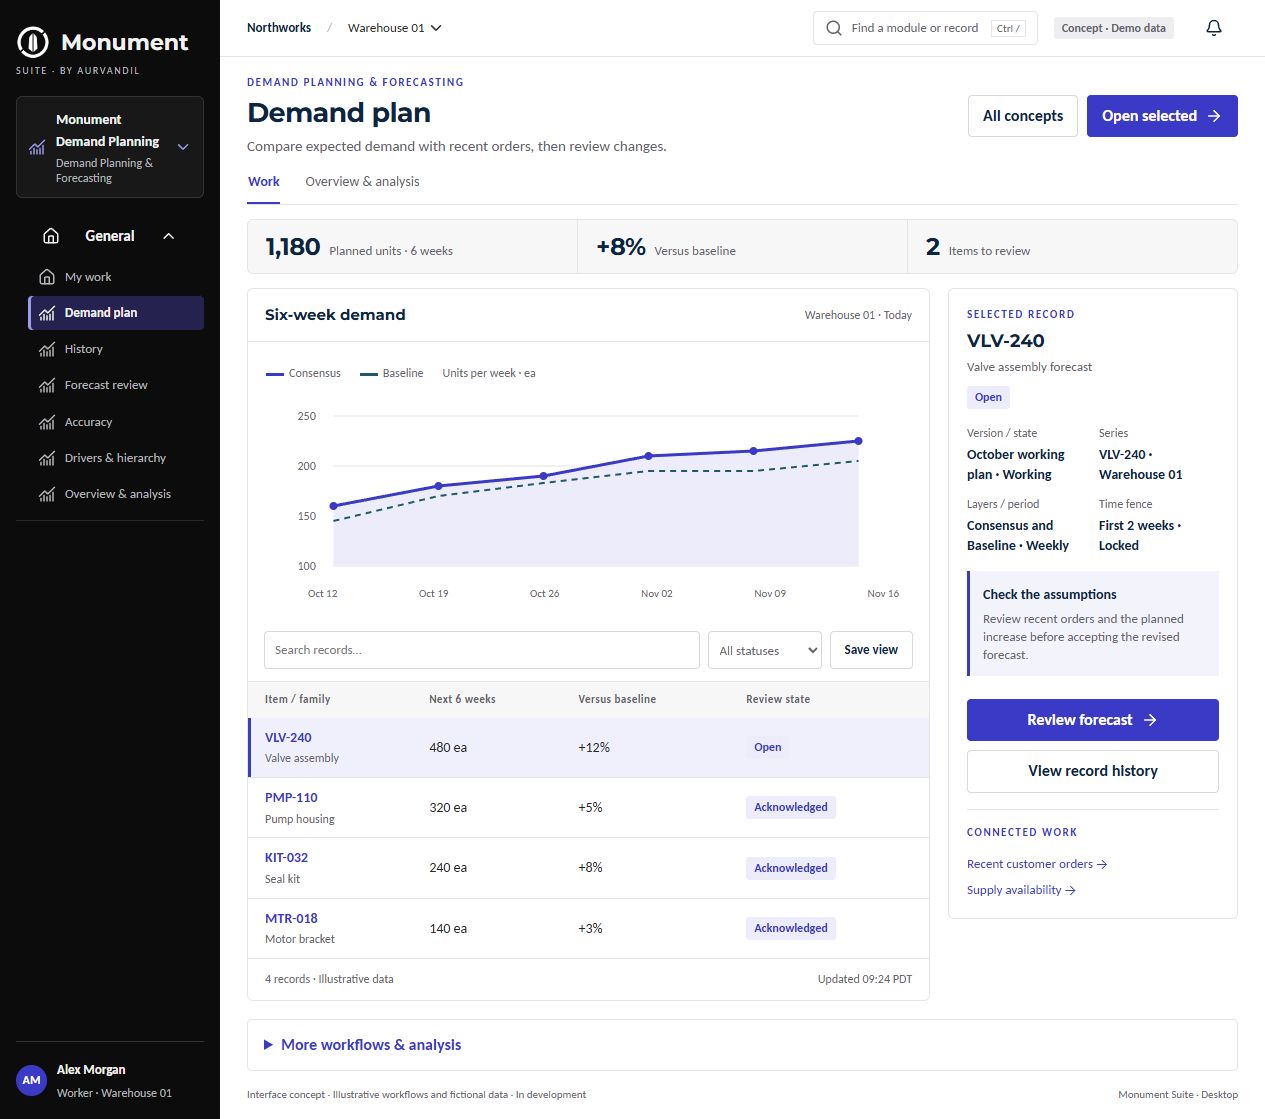Click the Nov 16 consensus data point
This screenshot has height=1119, width=1265.
858,441
